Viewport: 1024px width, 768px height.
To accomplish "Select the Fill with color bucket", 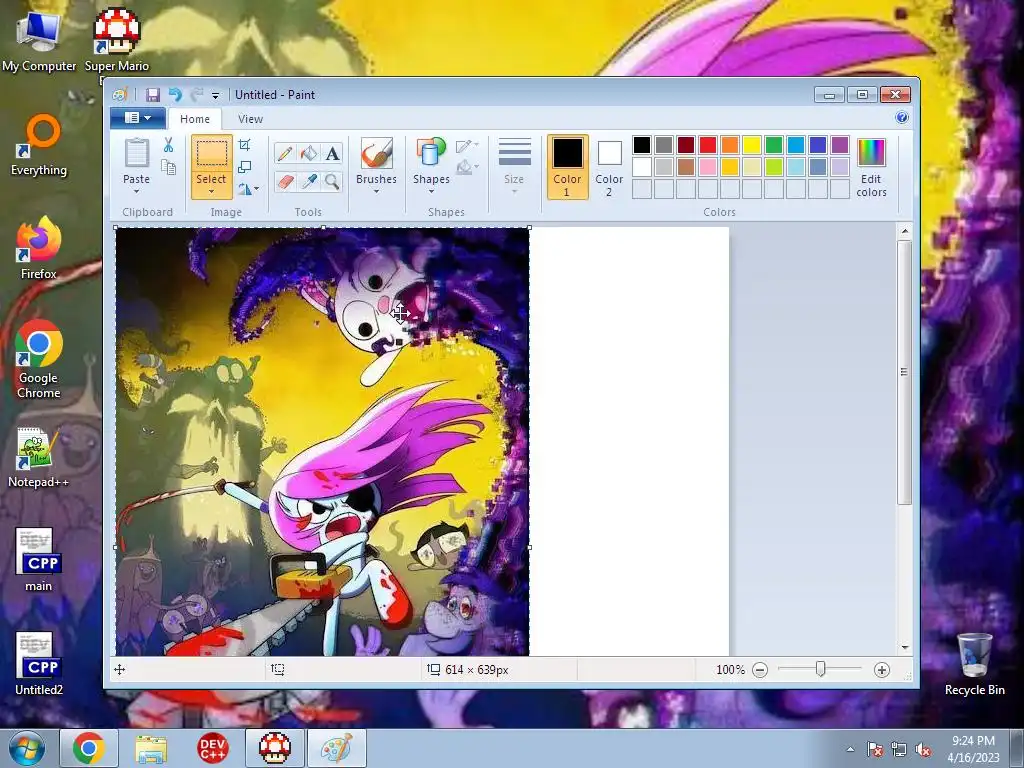I will (309, 153).
